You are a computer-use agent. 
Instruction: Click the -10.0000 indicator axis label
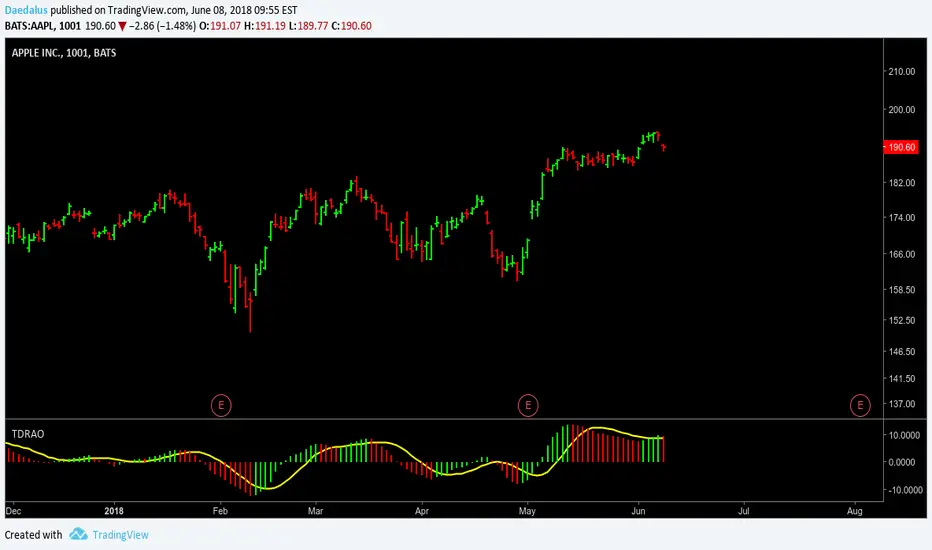click(904, 490)
